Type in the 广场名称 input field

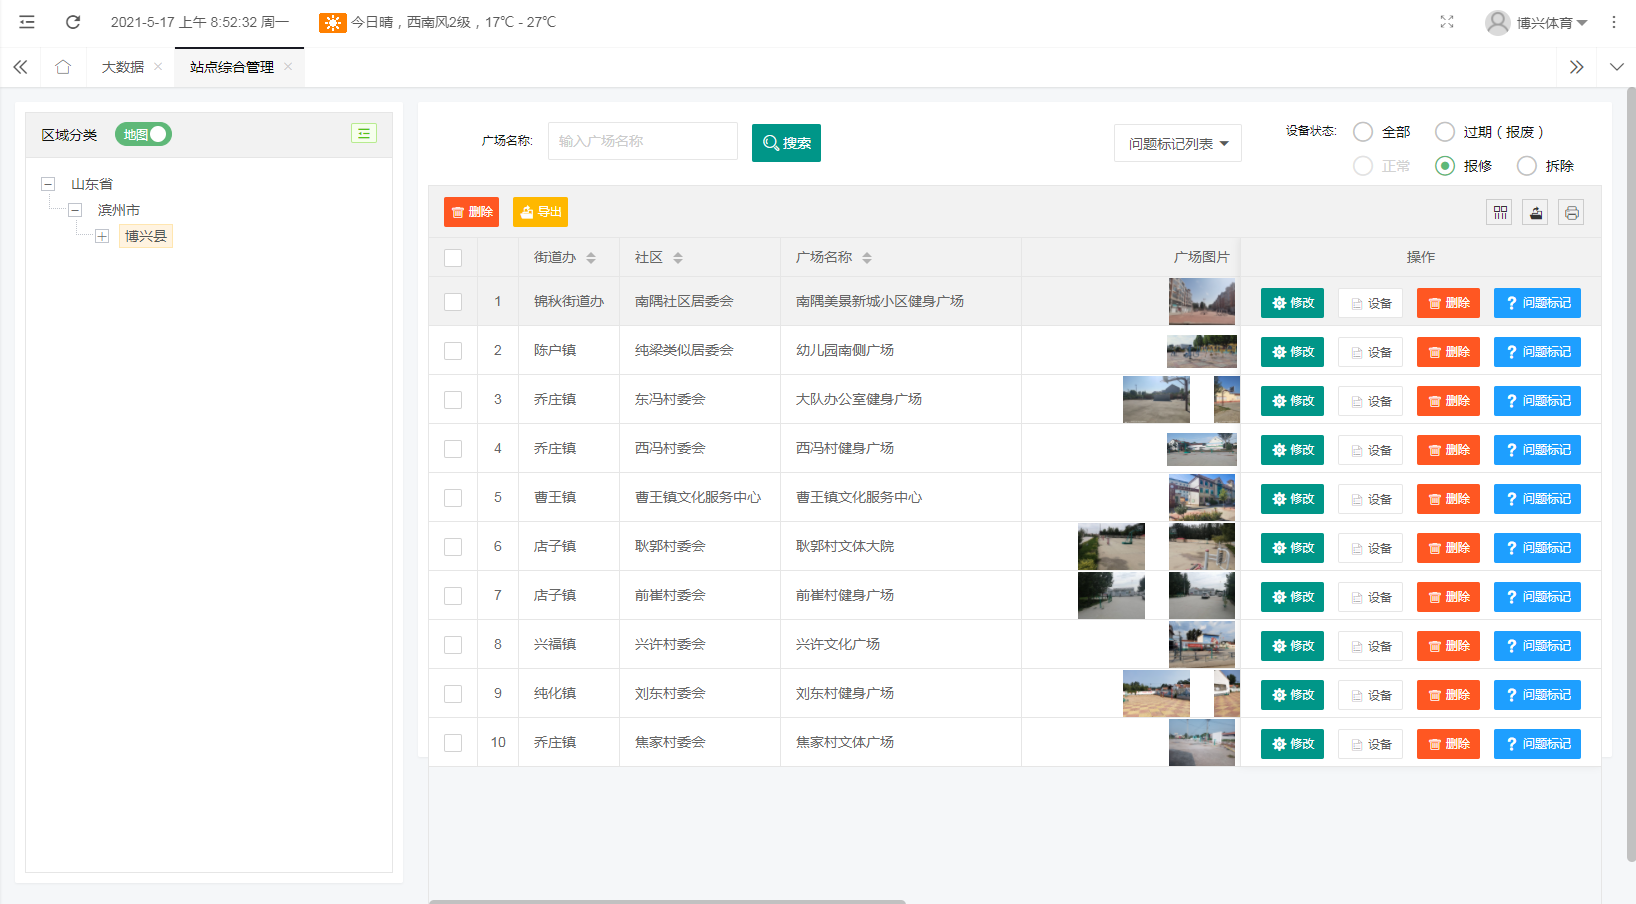642,141
